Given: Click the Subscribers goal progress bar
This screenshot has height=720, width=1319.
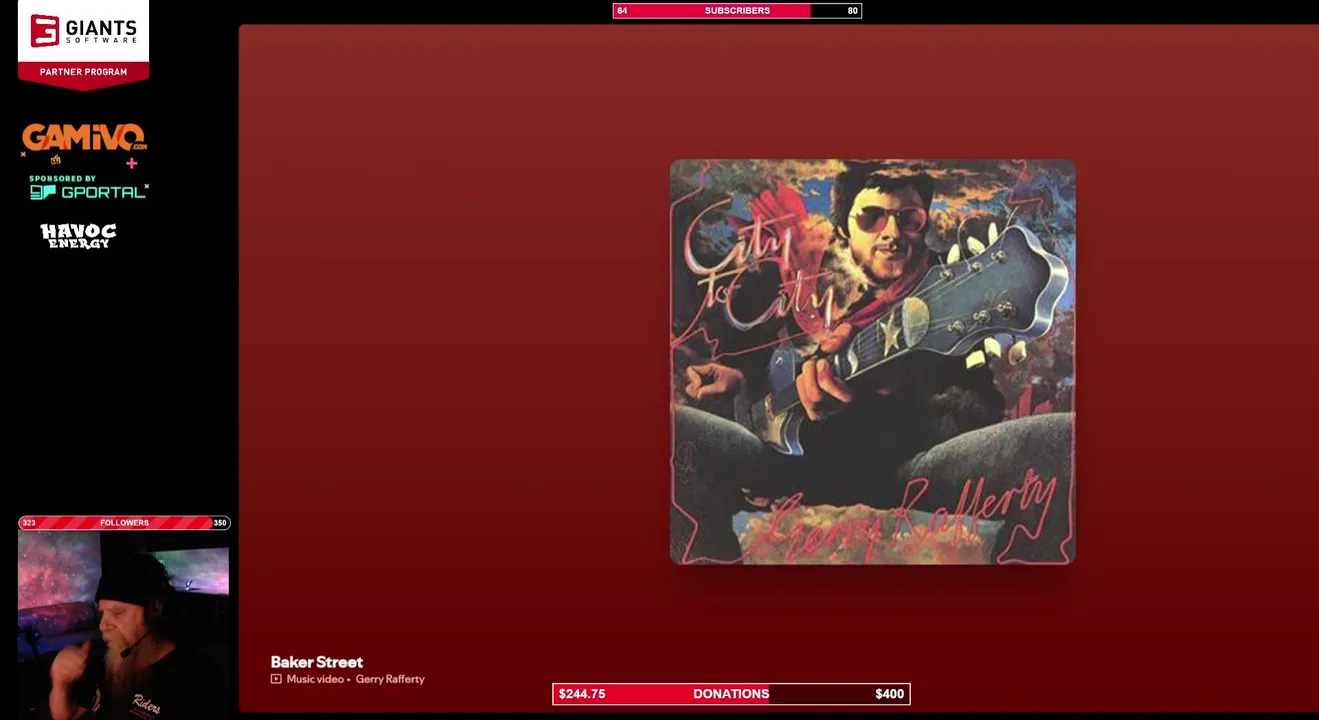Looking at the screenshot, I should tap(737, 11).
